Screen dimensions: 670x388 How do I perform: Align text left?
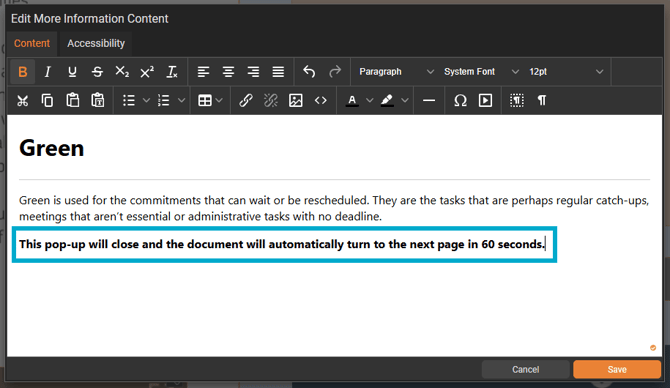tap(203, 72)
